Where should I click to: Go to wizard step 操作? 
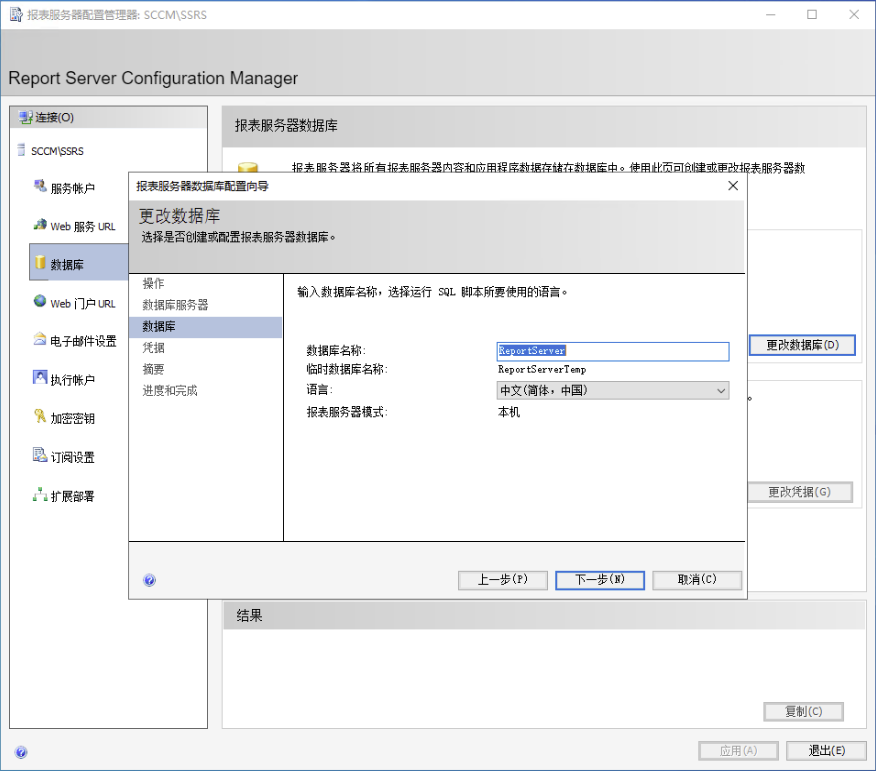[x=153, y=283]
